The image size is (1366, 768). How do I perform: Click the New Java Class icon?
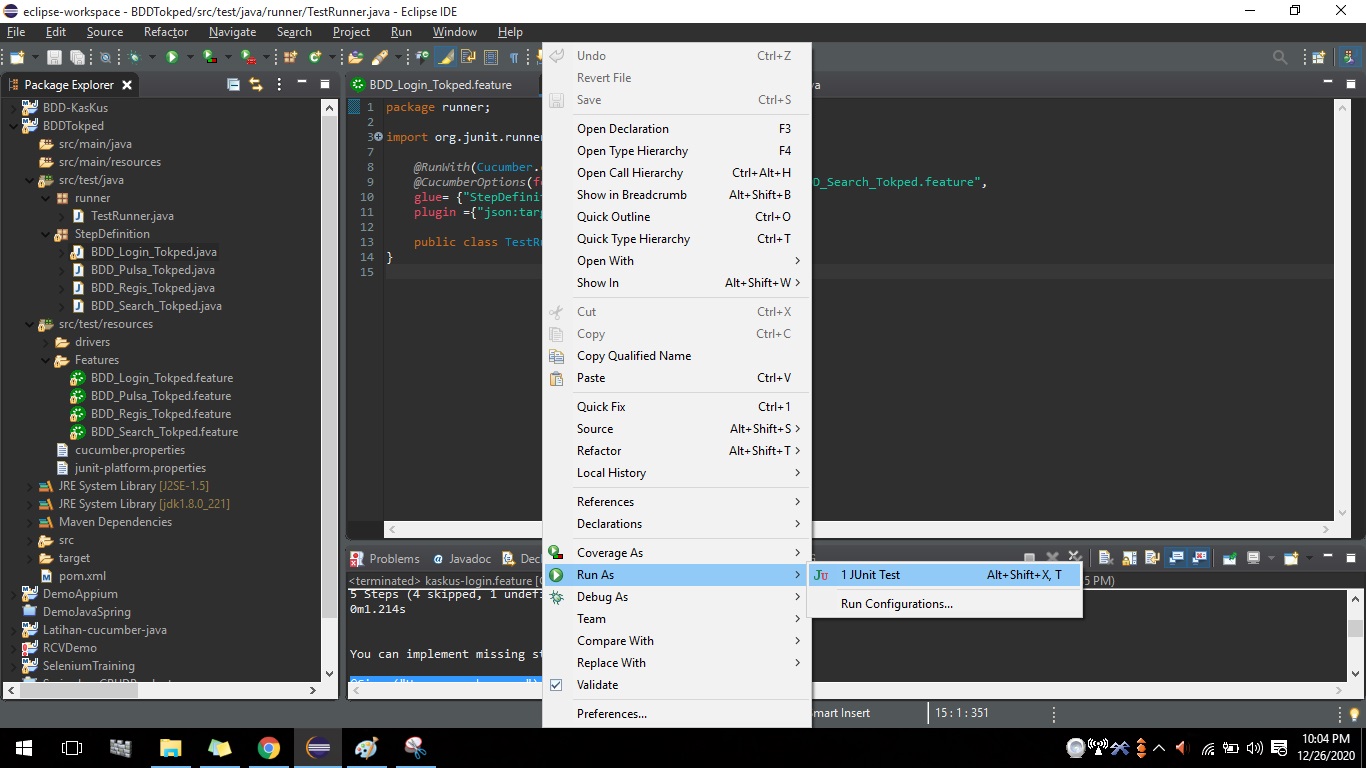315,57
